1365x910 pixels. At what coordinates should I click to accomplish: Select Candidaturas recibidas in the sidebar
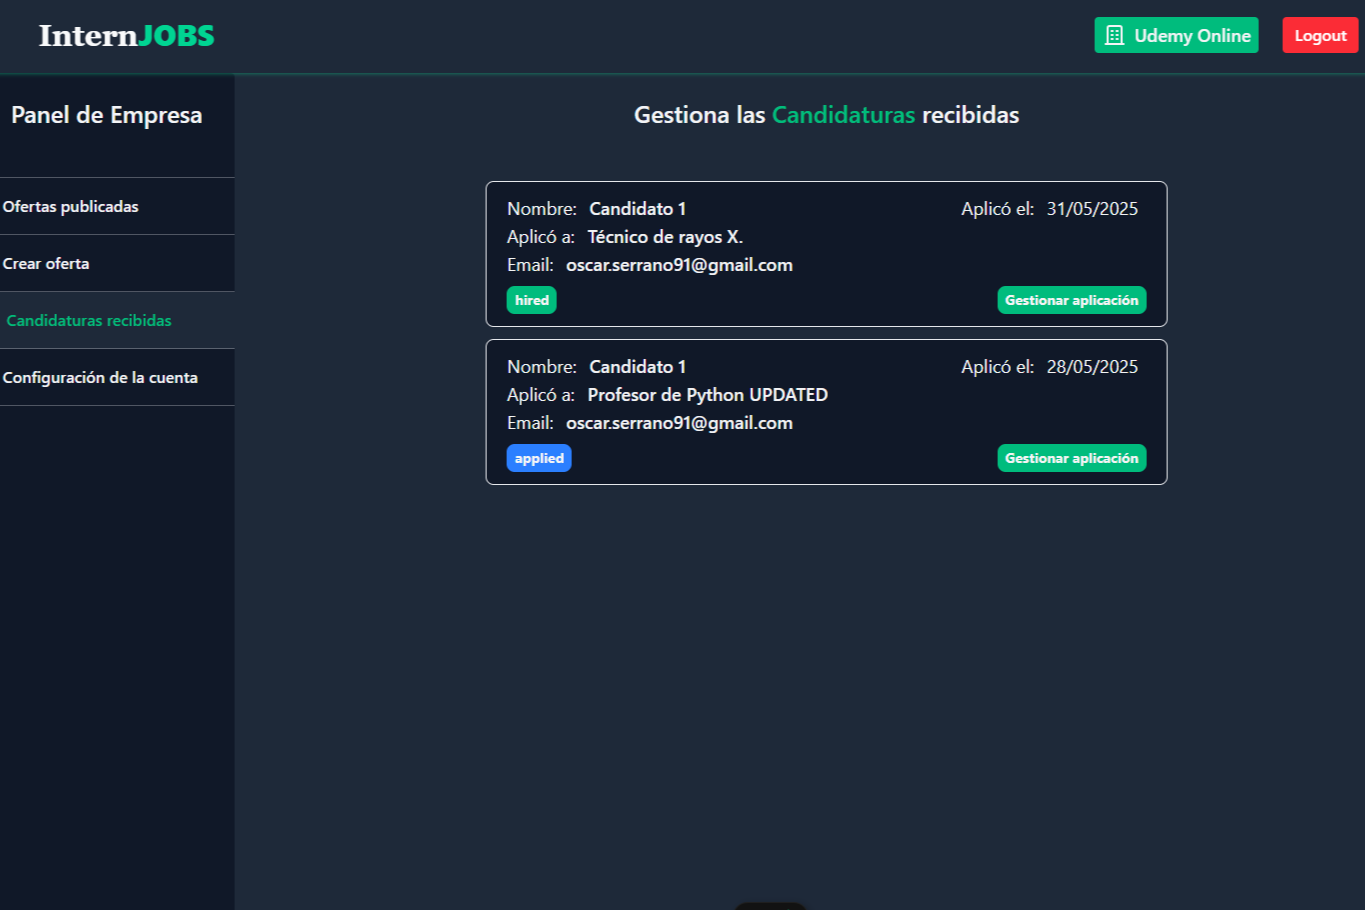(x=89, y=321)
